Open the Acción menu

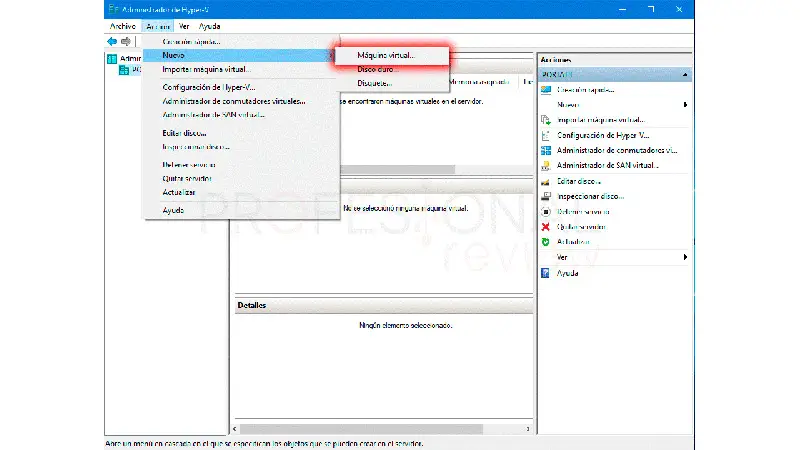(x=158, y=26)
